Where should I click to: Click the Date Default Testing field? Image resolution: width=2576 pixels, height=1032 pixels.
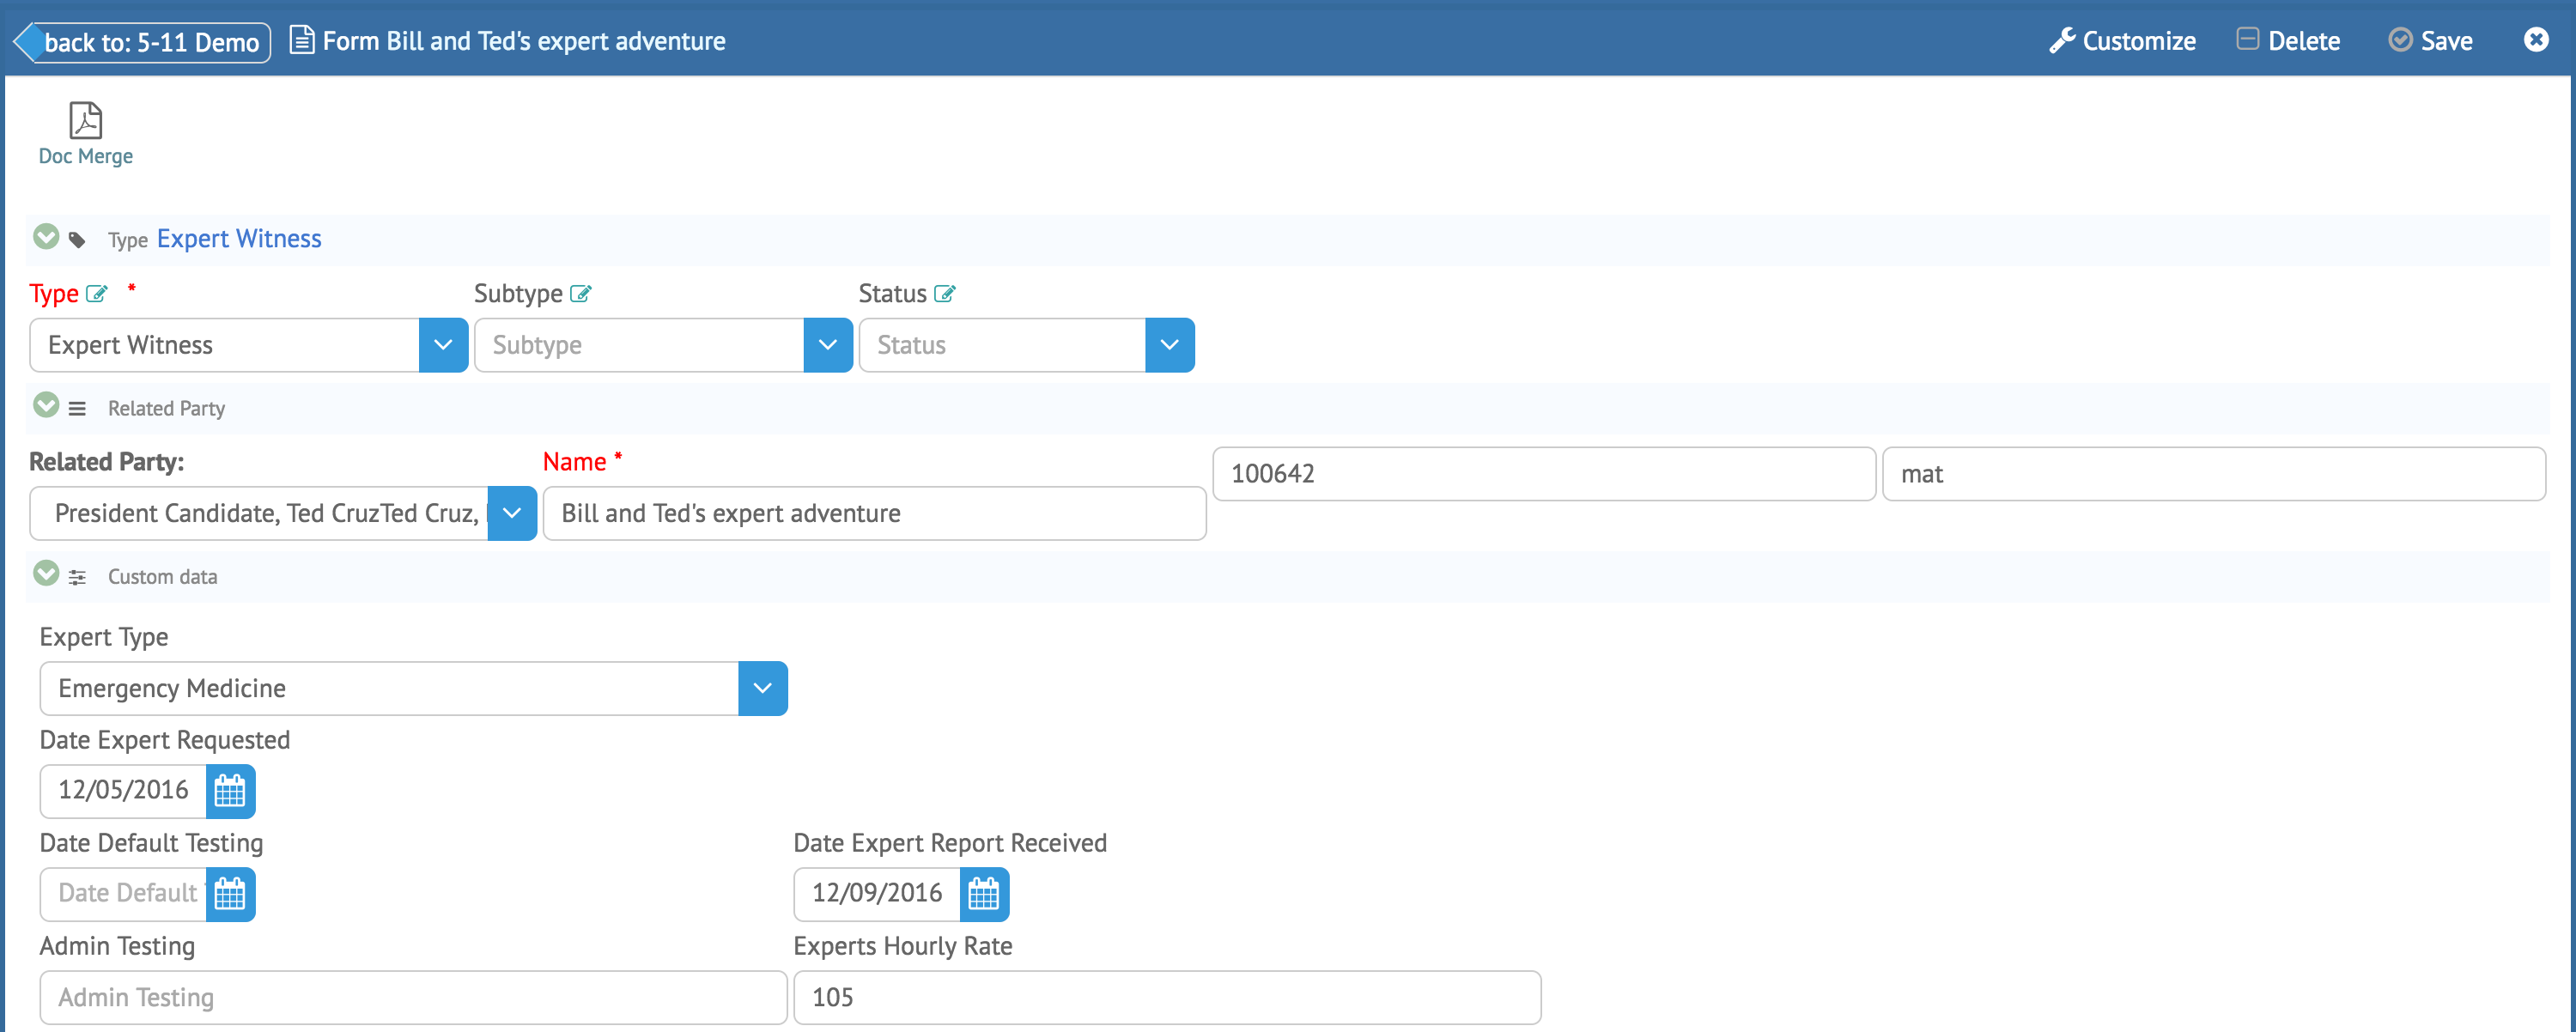tap(123, 894)
